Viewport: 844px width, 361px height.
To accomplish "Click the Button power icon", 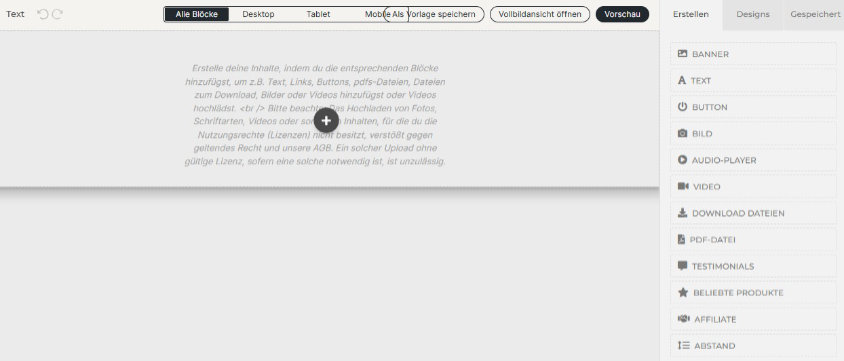I will click(x=683, y=107).
